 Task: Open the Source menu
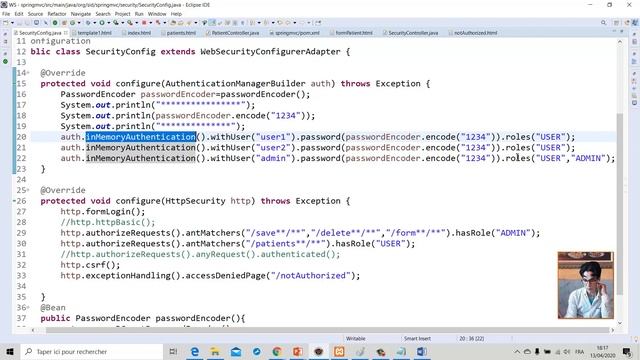tap(35, 14)
